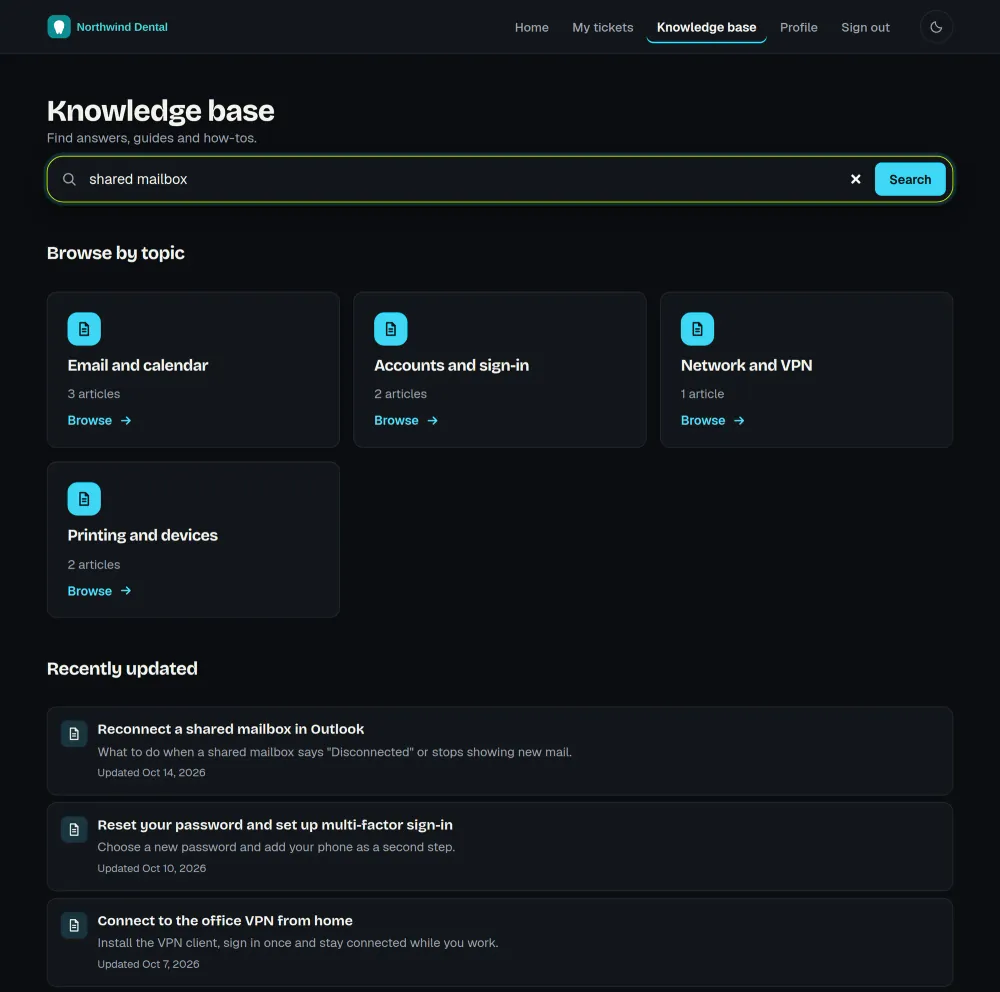Click the arrow next to Accounts and sign-in Browse

[432, 420]
